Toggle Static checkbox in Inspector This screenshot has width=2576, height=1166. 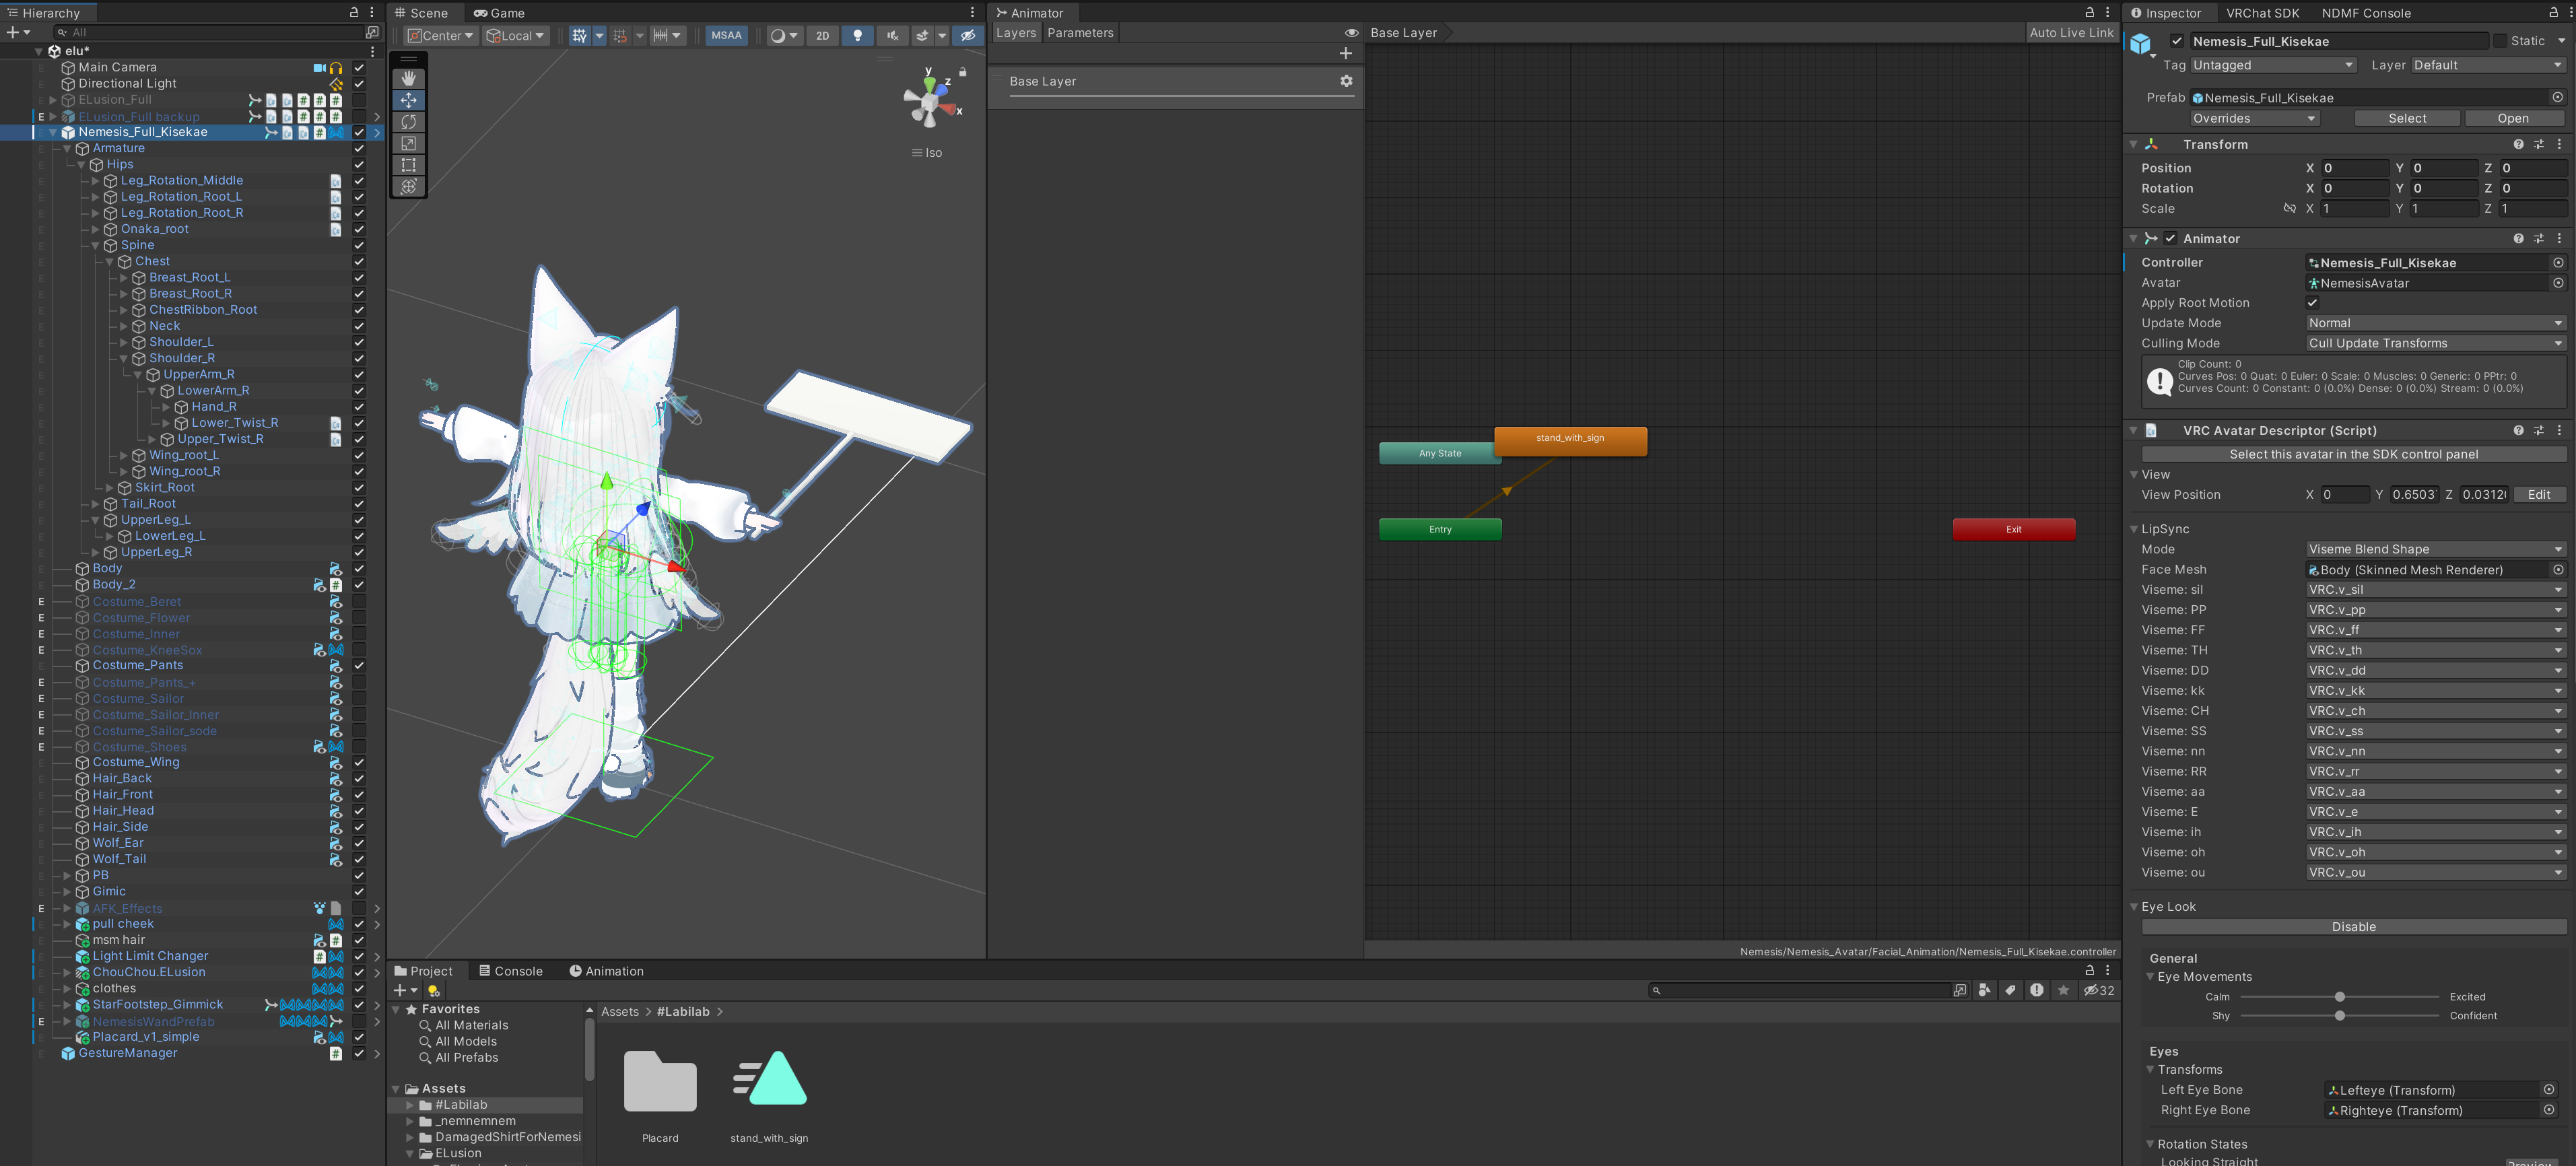tap(2500, 41)
